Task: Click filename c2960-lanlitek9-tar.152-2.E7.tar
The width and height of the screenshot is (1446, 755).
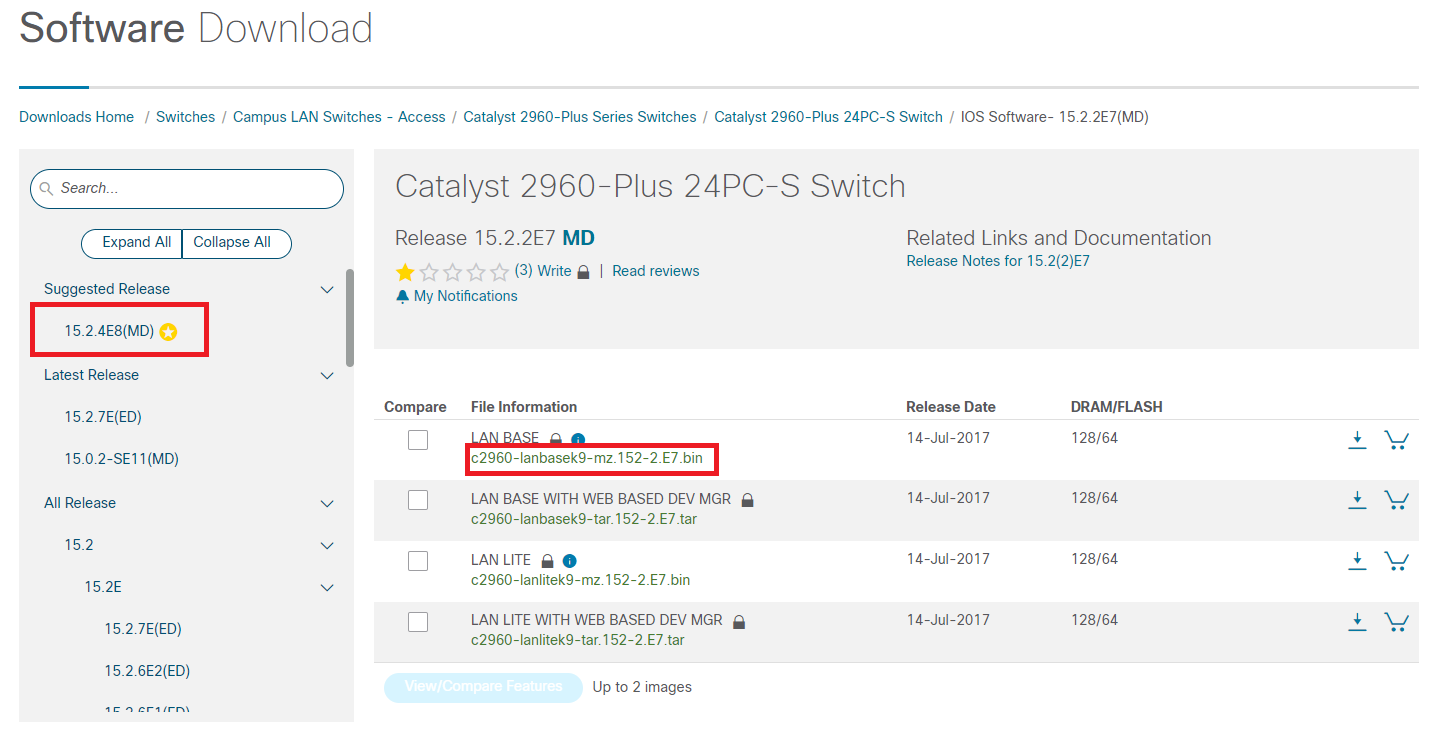Action: tap(578, 641)
